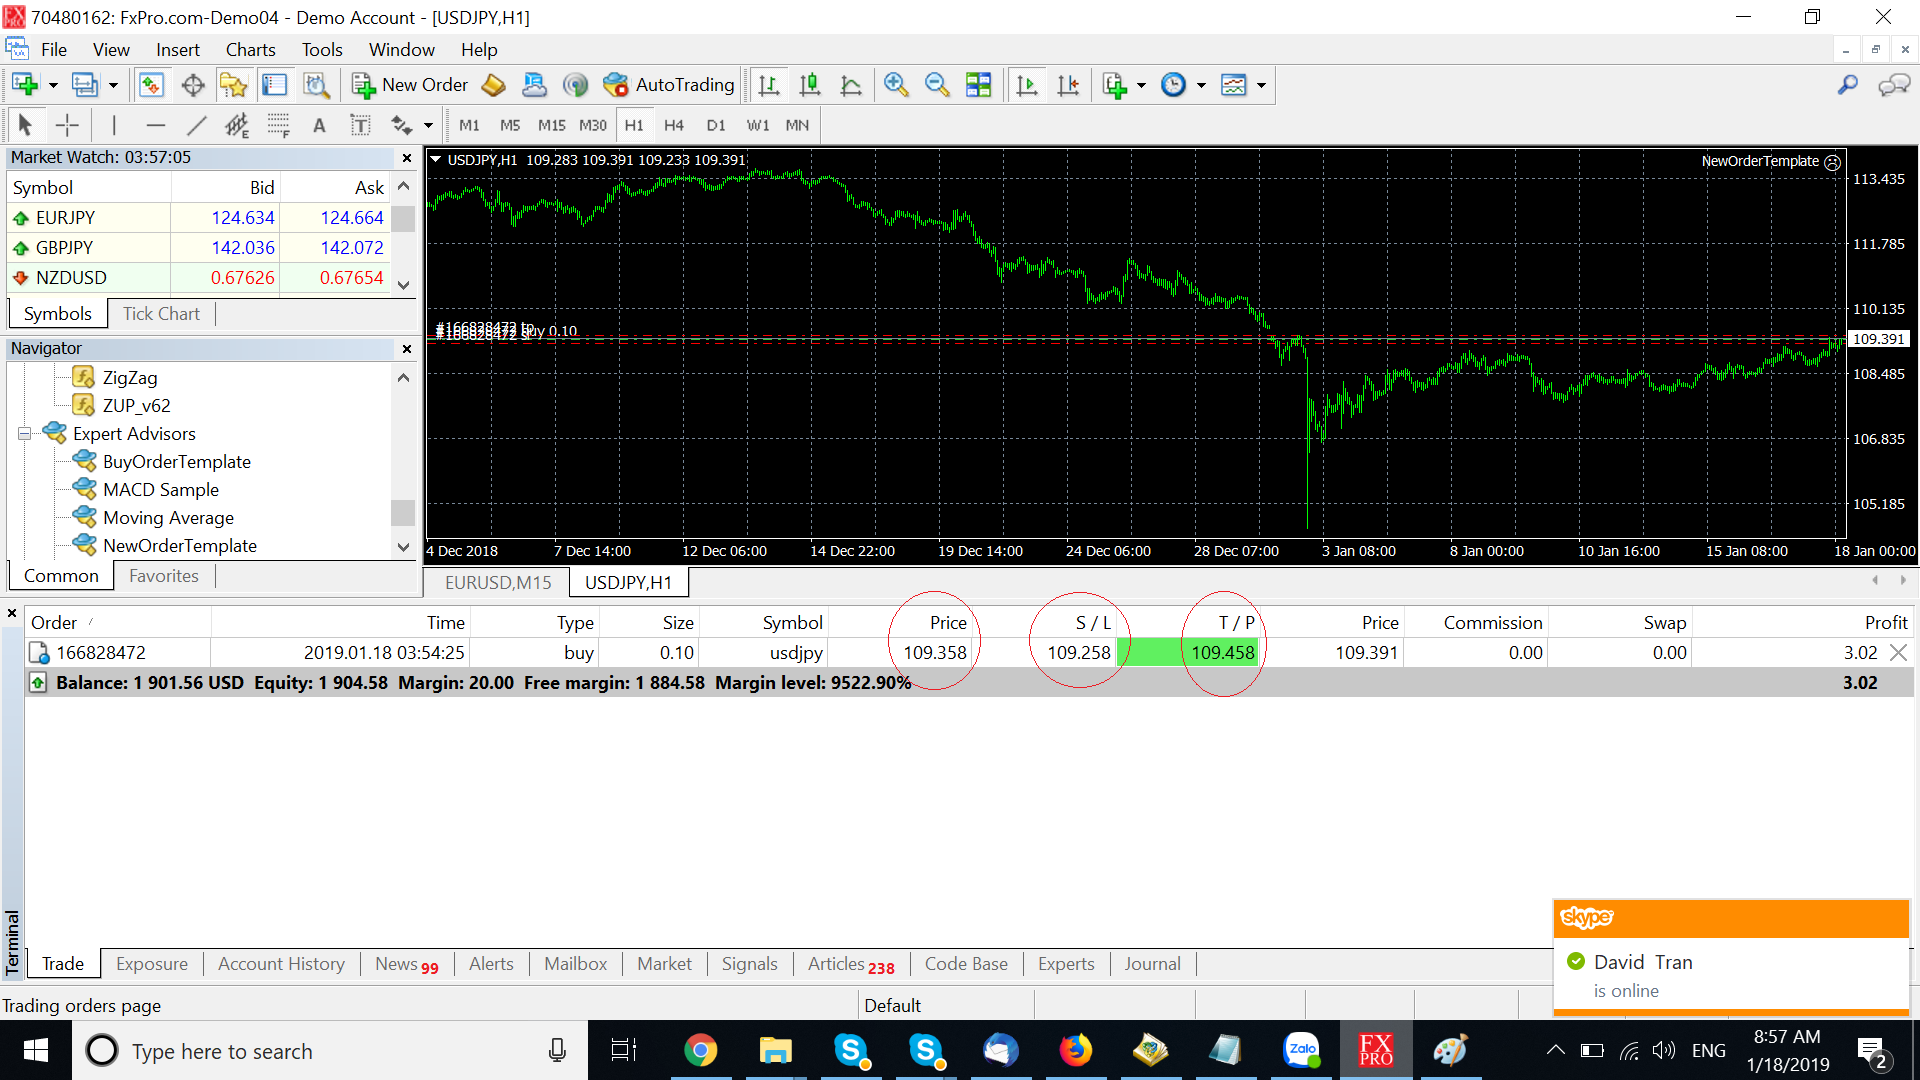The image size is (1920, 1080).
Task: Switch chart to candlesticks view
Action: [x=810, y=85]
